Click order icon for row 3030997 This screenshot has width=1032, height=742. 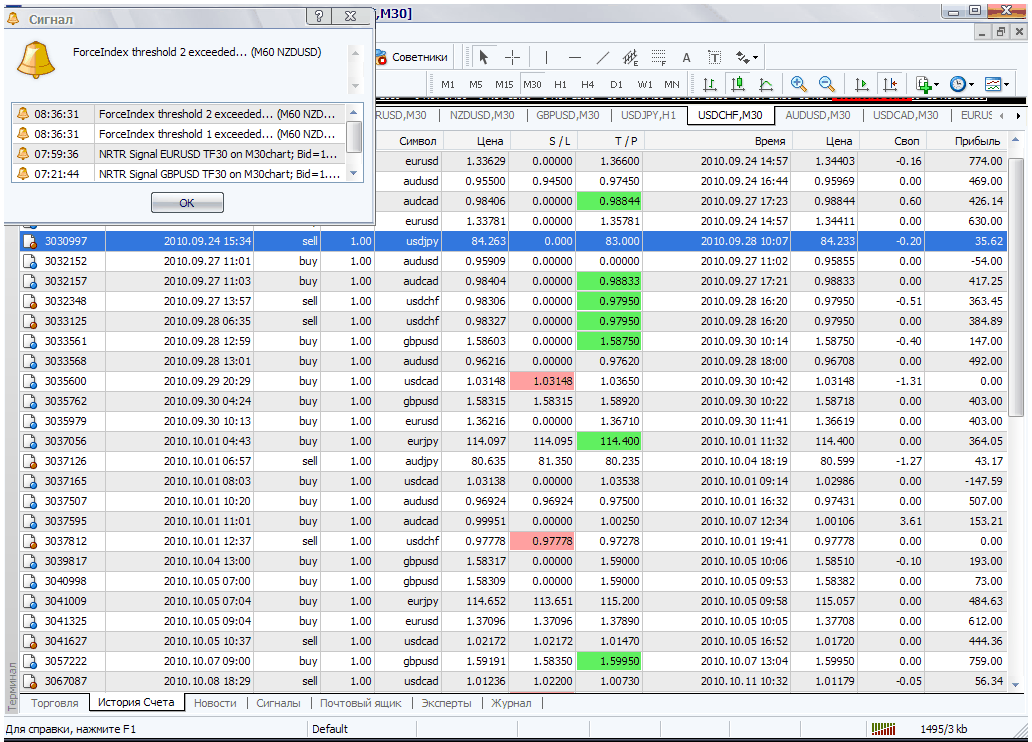(30, 242)
